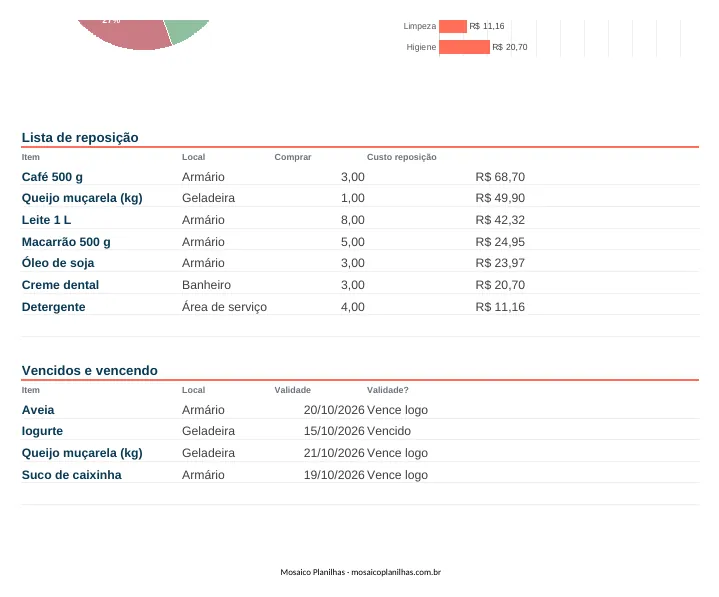Click the R$ 24,95 cost value
The image size is (719, 597).
coord(500,242)
